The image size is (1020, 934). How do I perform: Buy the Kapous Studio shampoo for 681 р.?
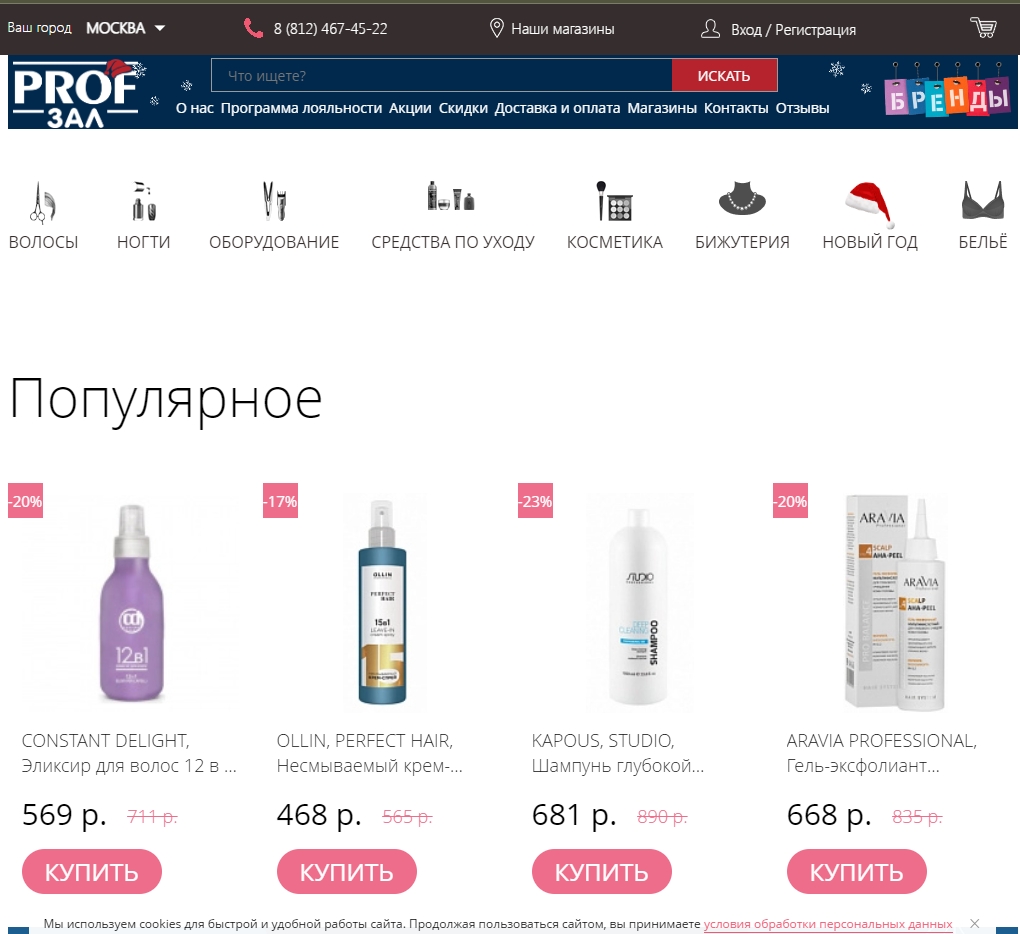602,872
